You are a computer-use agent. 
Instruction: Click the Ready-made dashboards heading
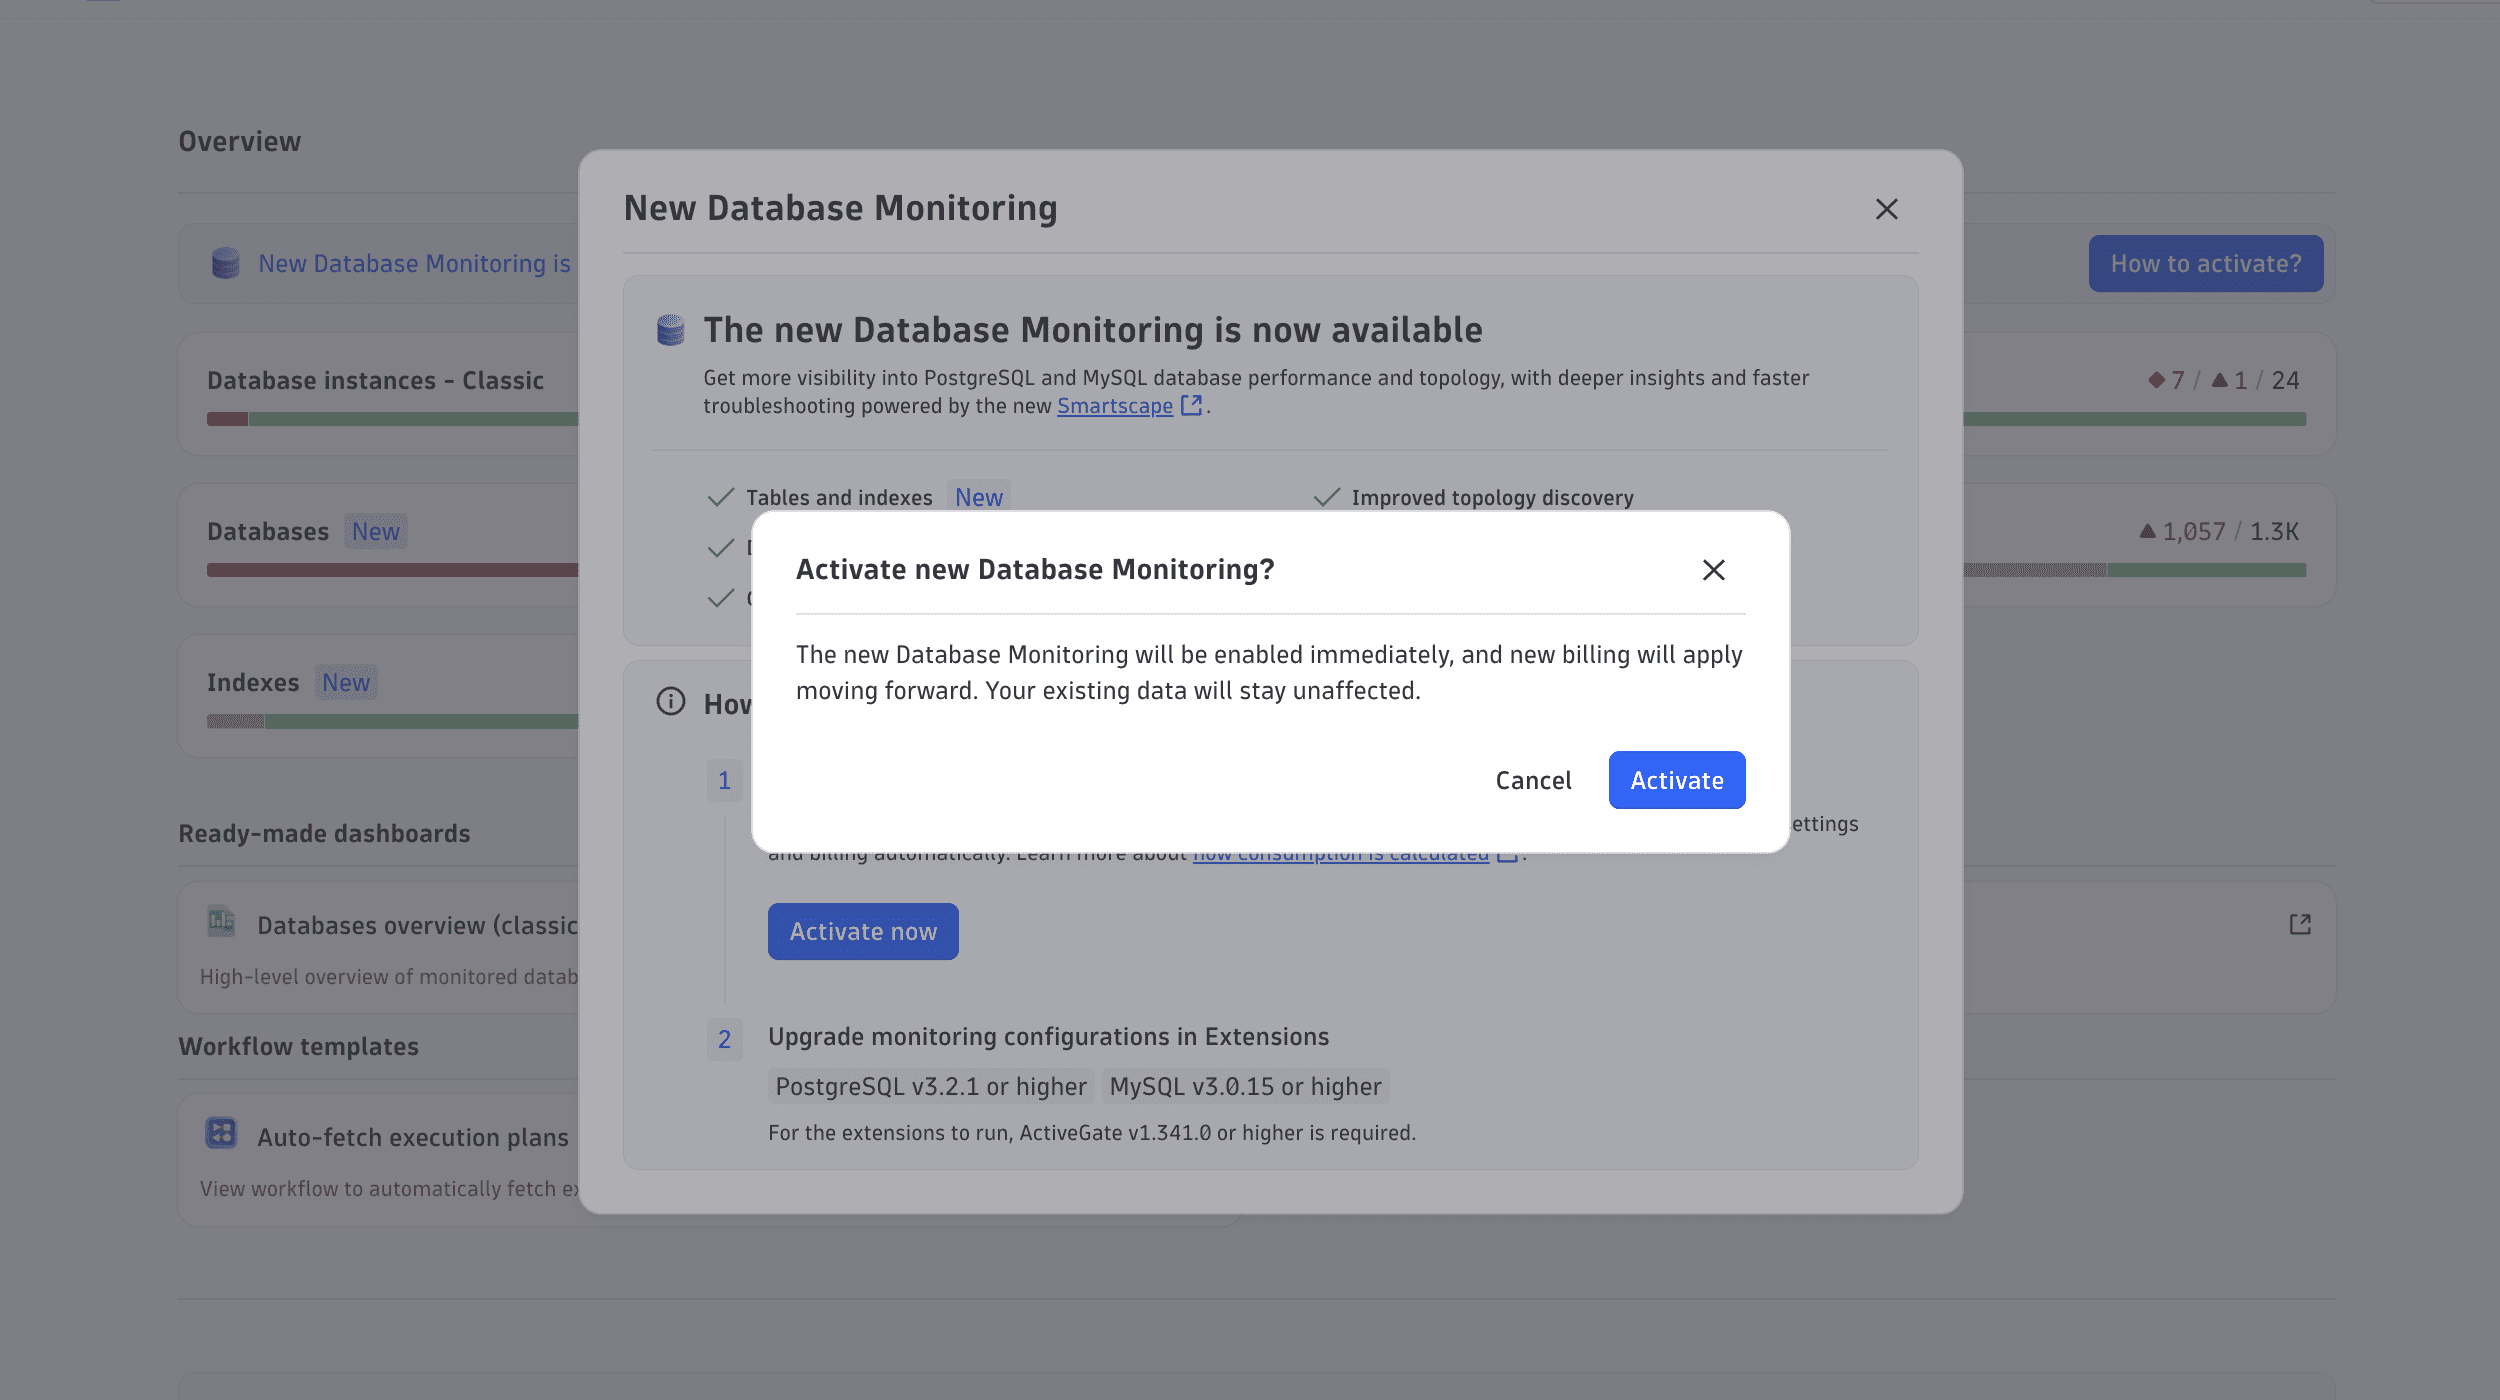tap(324, 833)
